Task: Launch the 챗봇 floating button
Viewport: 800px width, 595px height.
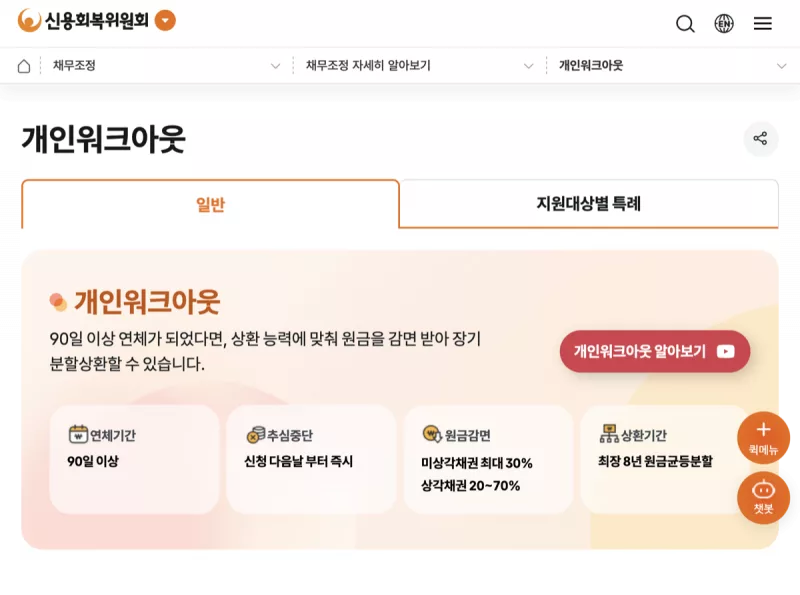Action: pos(763,498)
